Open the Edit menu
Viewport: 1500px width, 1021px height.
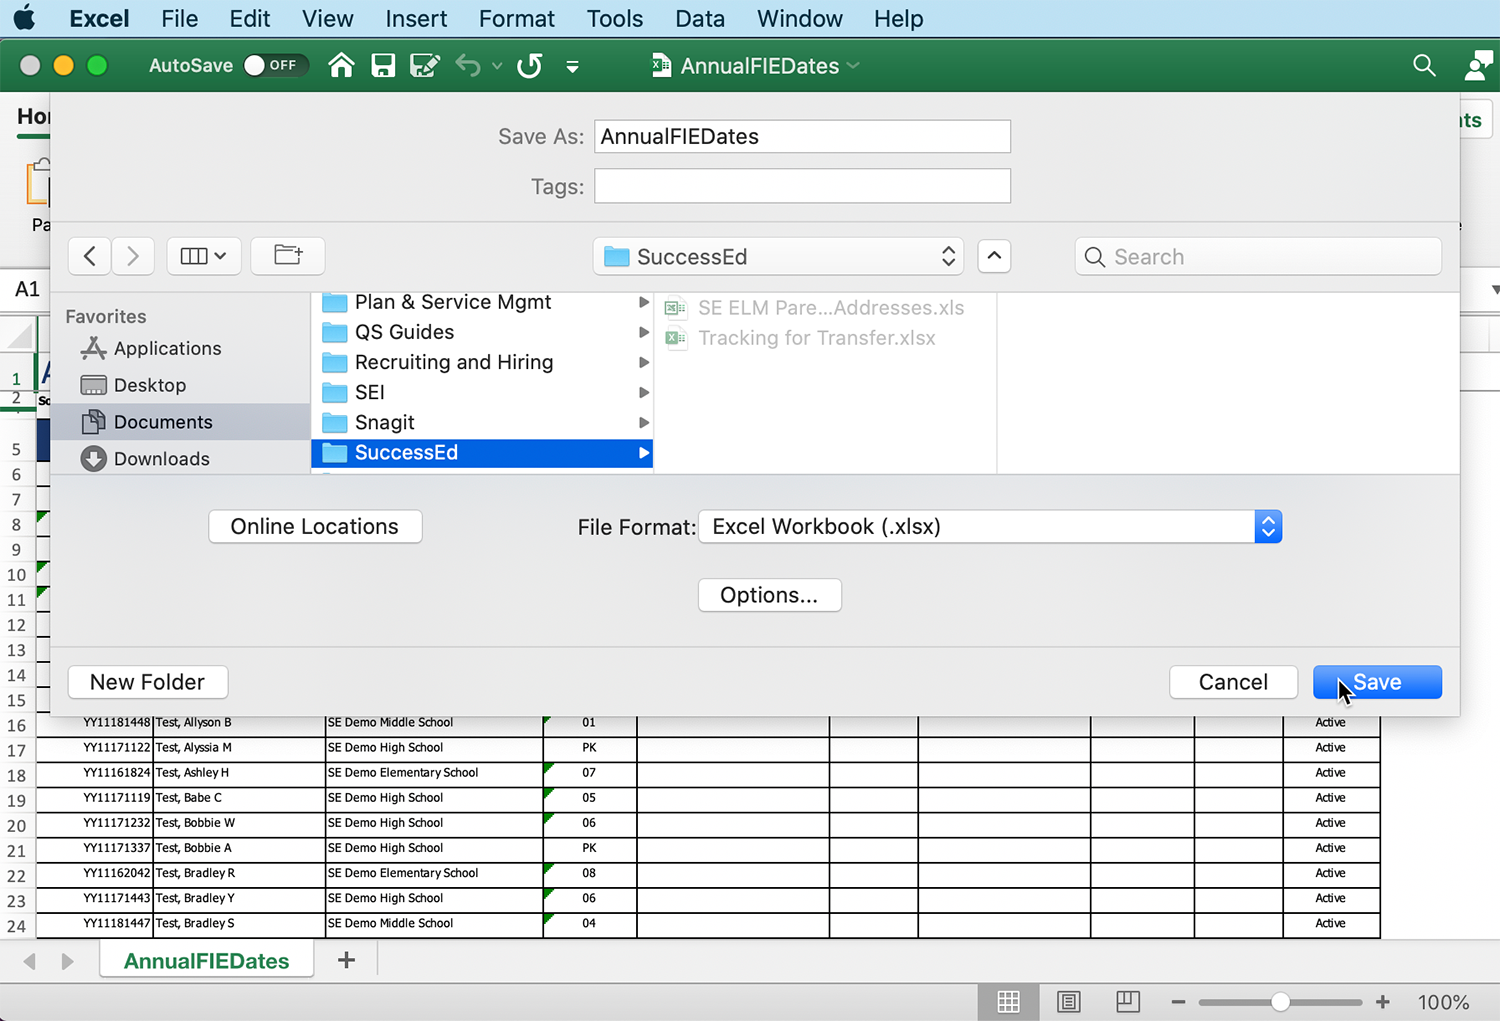pos(250,19)
